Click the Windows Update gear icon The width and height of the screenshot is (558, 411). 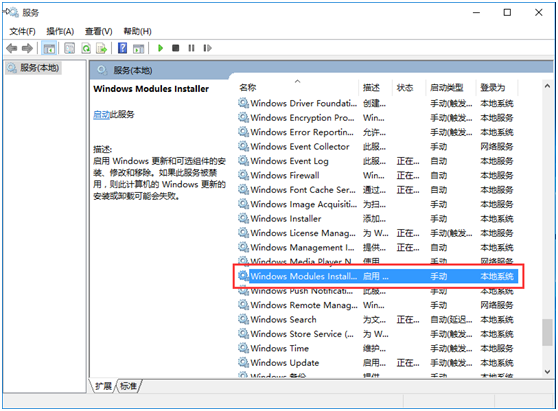coord(243,363)
